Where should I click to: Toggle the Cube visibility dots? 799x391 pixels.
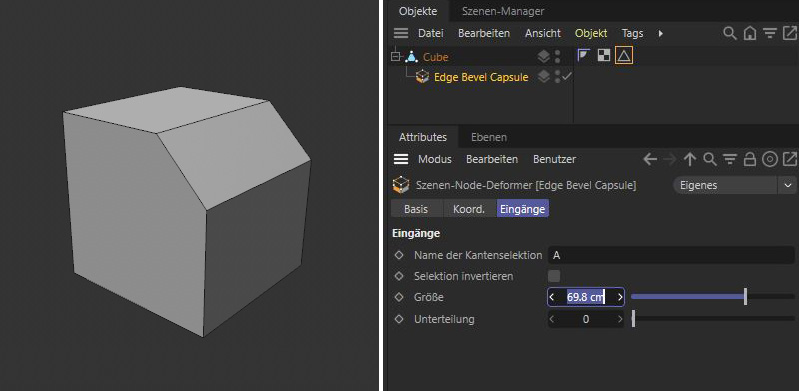pyautogui.click(x=557, y=57)
